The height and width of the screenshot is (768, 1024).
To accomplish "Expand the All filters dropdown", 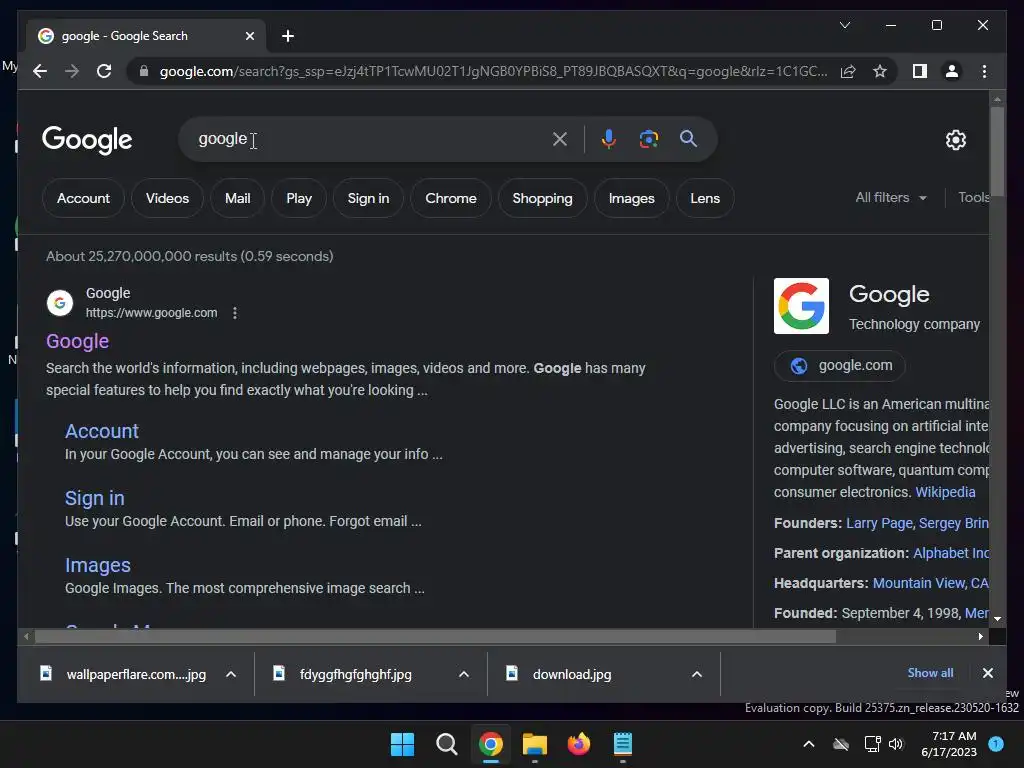I will (x=891, y=197).
